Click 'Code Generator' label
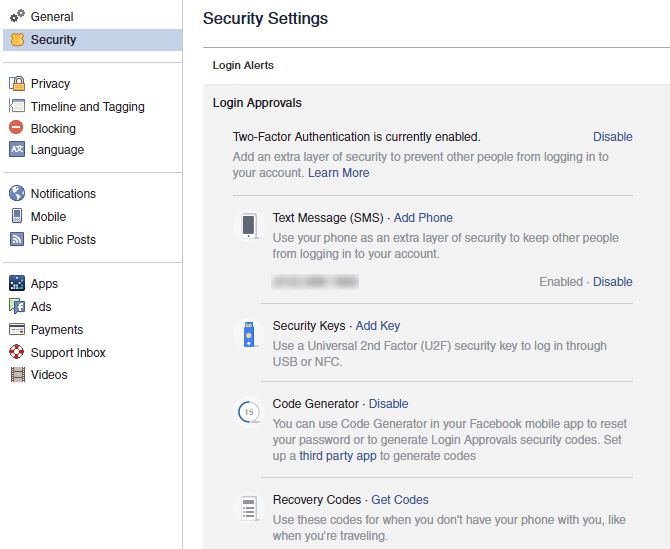This screenshot has height=549, width=670. coord(316,404)
